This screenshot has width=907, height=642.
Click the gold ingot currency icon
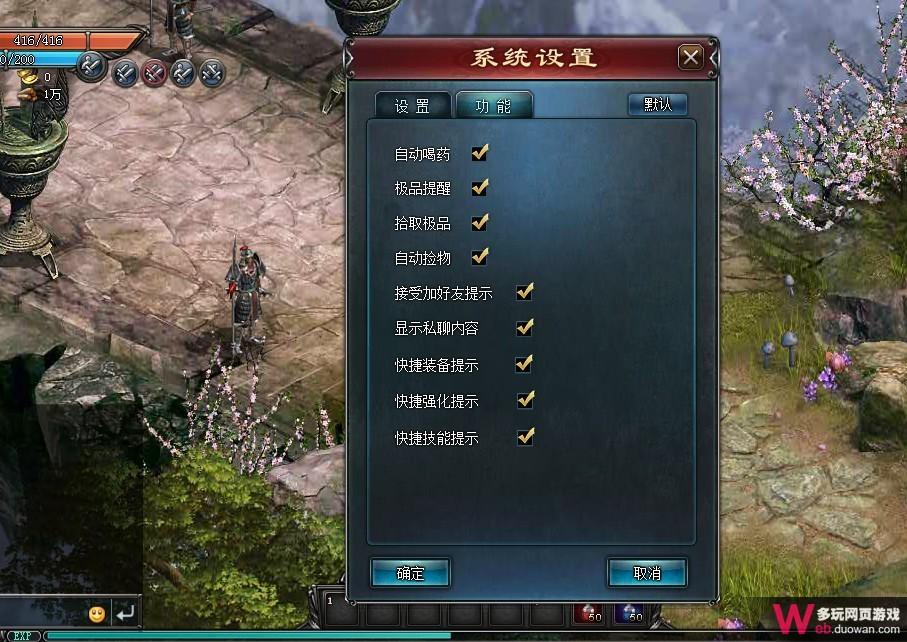tap(27, 76)
